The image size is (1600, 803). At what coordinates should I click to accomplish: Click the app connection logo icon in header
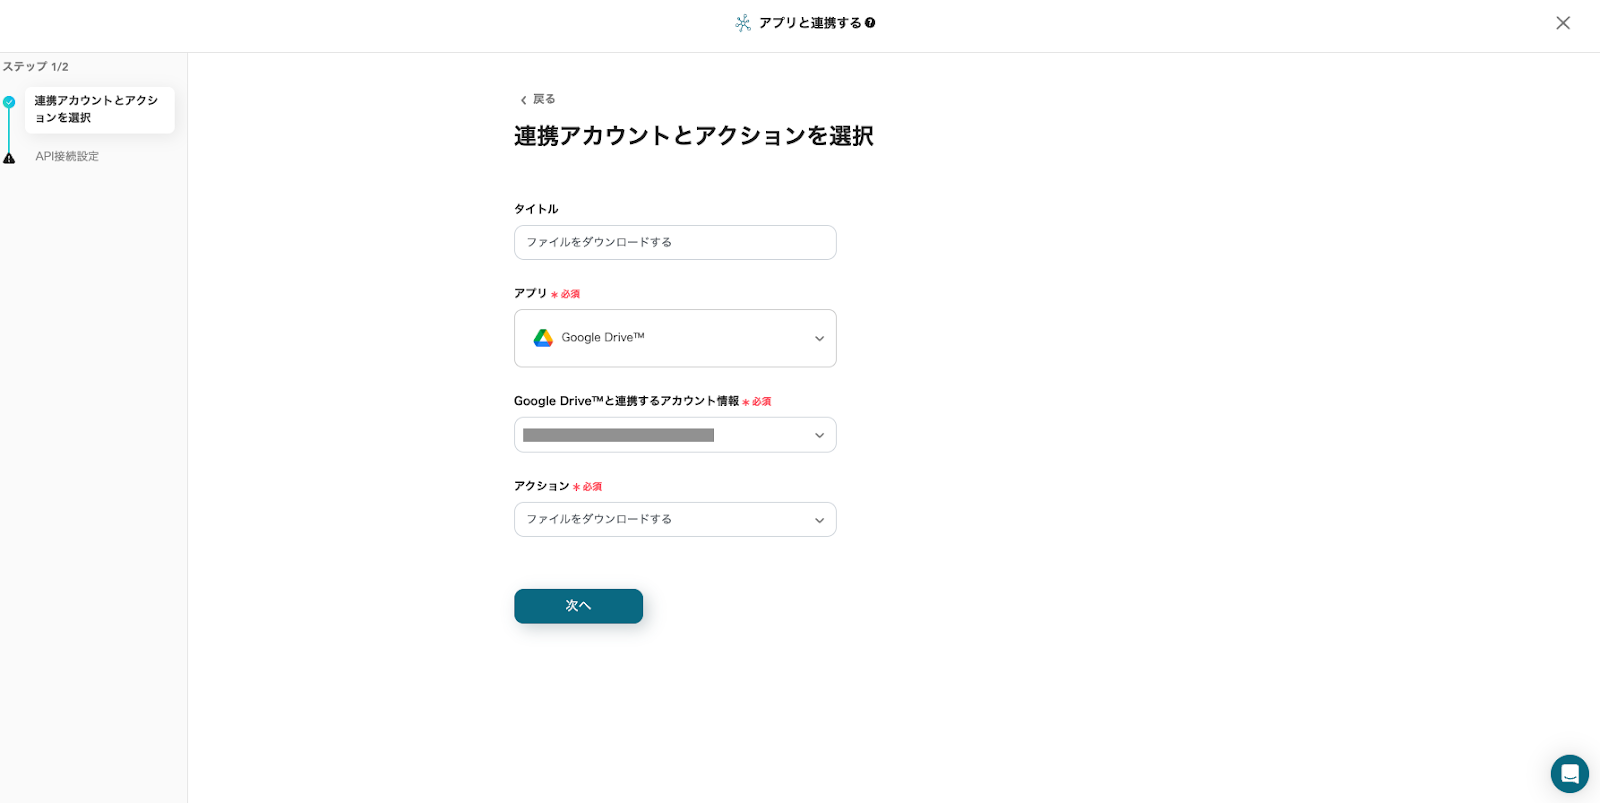[x=743, y=23]
